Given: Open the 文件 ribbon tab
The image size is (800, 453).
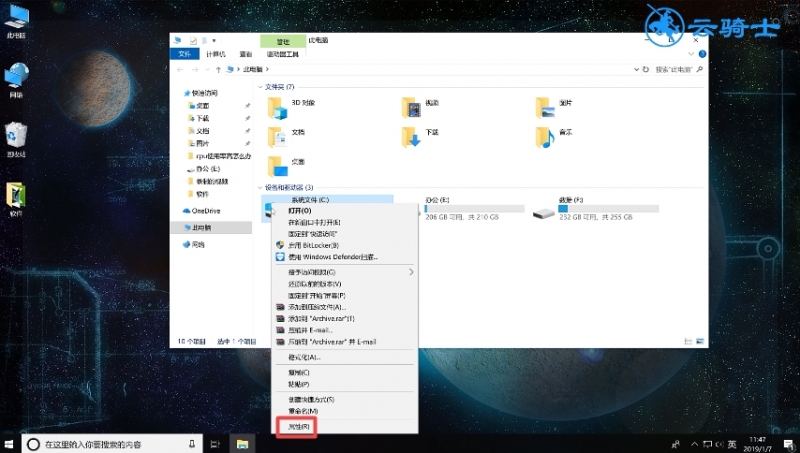Looking at the screenshot, I should pyautogui.click(x=184, y=54).
